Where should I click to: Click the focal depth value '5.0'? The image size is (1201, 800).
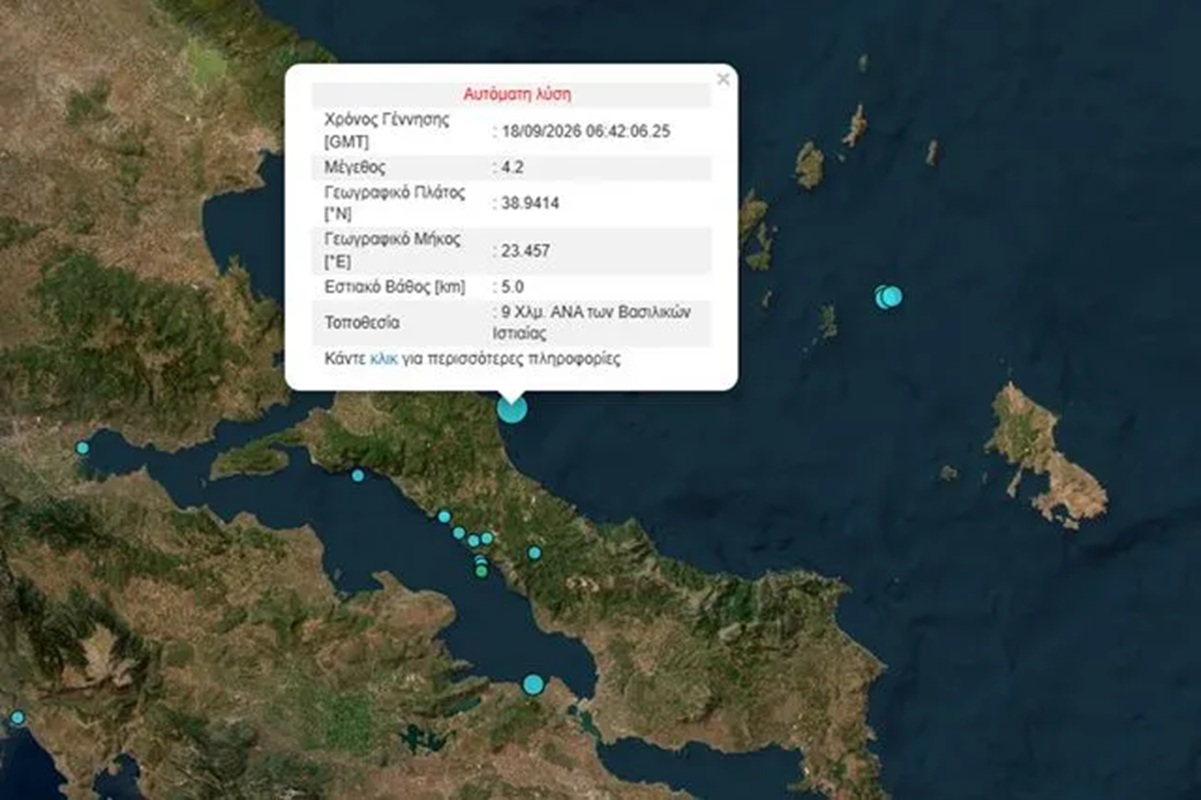(x=512, y=287)
